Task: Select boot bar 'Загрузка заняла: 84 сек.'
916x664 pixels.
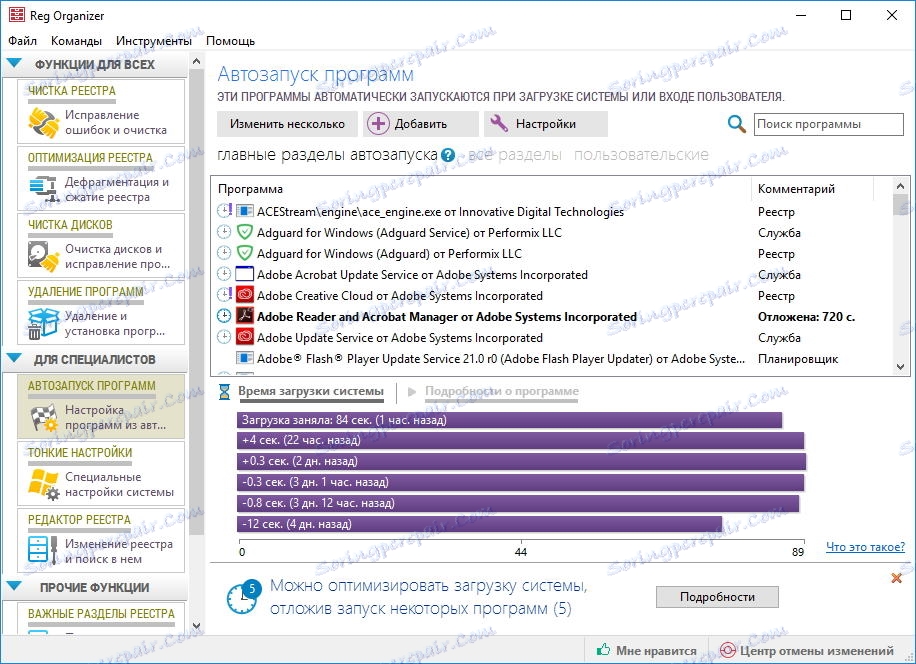Action: (x=509, y=420)
